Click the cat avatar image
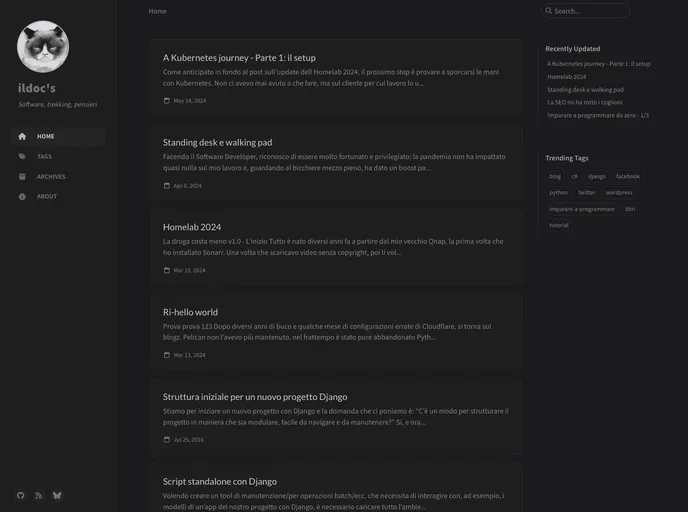688x512 pixels. tap(43, 46)
